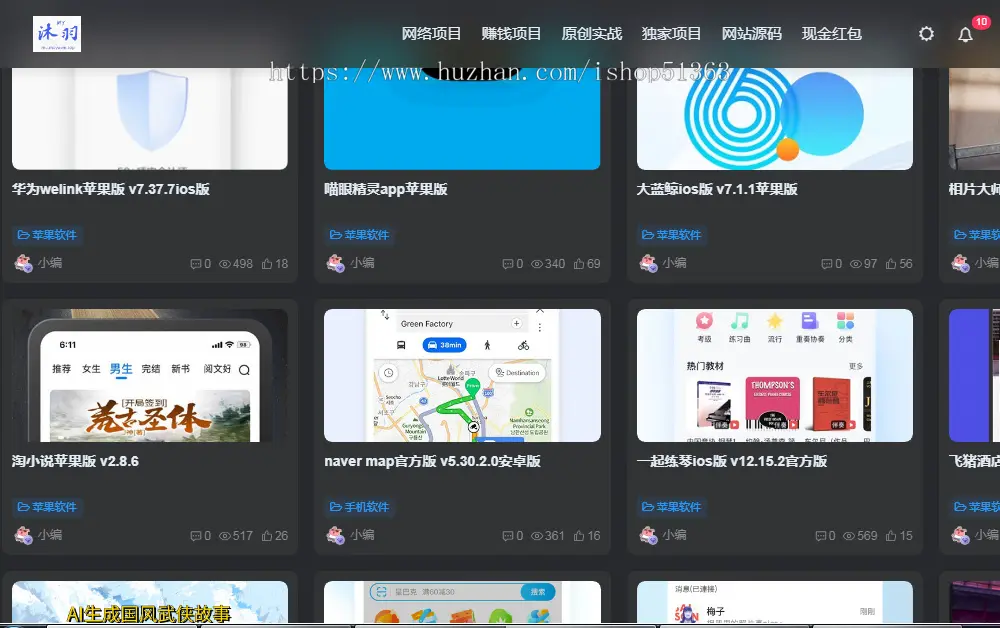
Task: Click views eye icon showing 498
Action: 224,264
